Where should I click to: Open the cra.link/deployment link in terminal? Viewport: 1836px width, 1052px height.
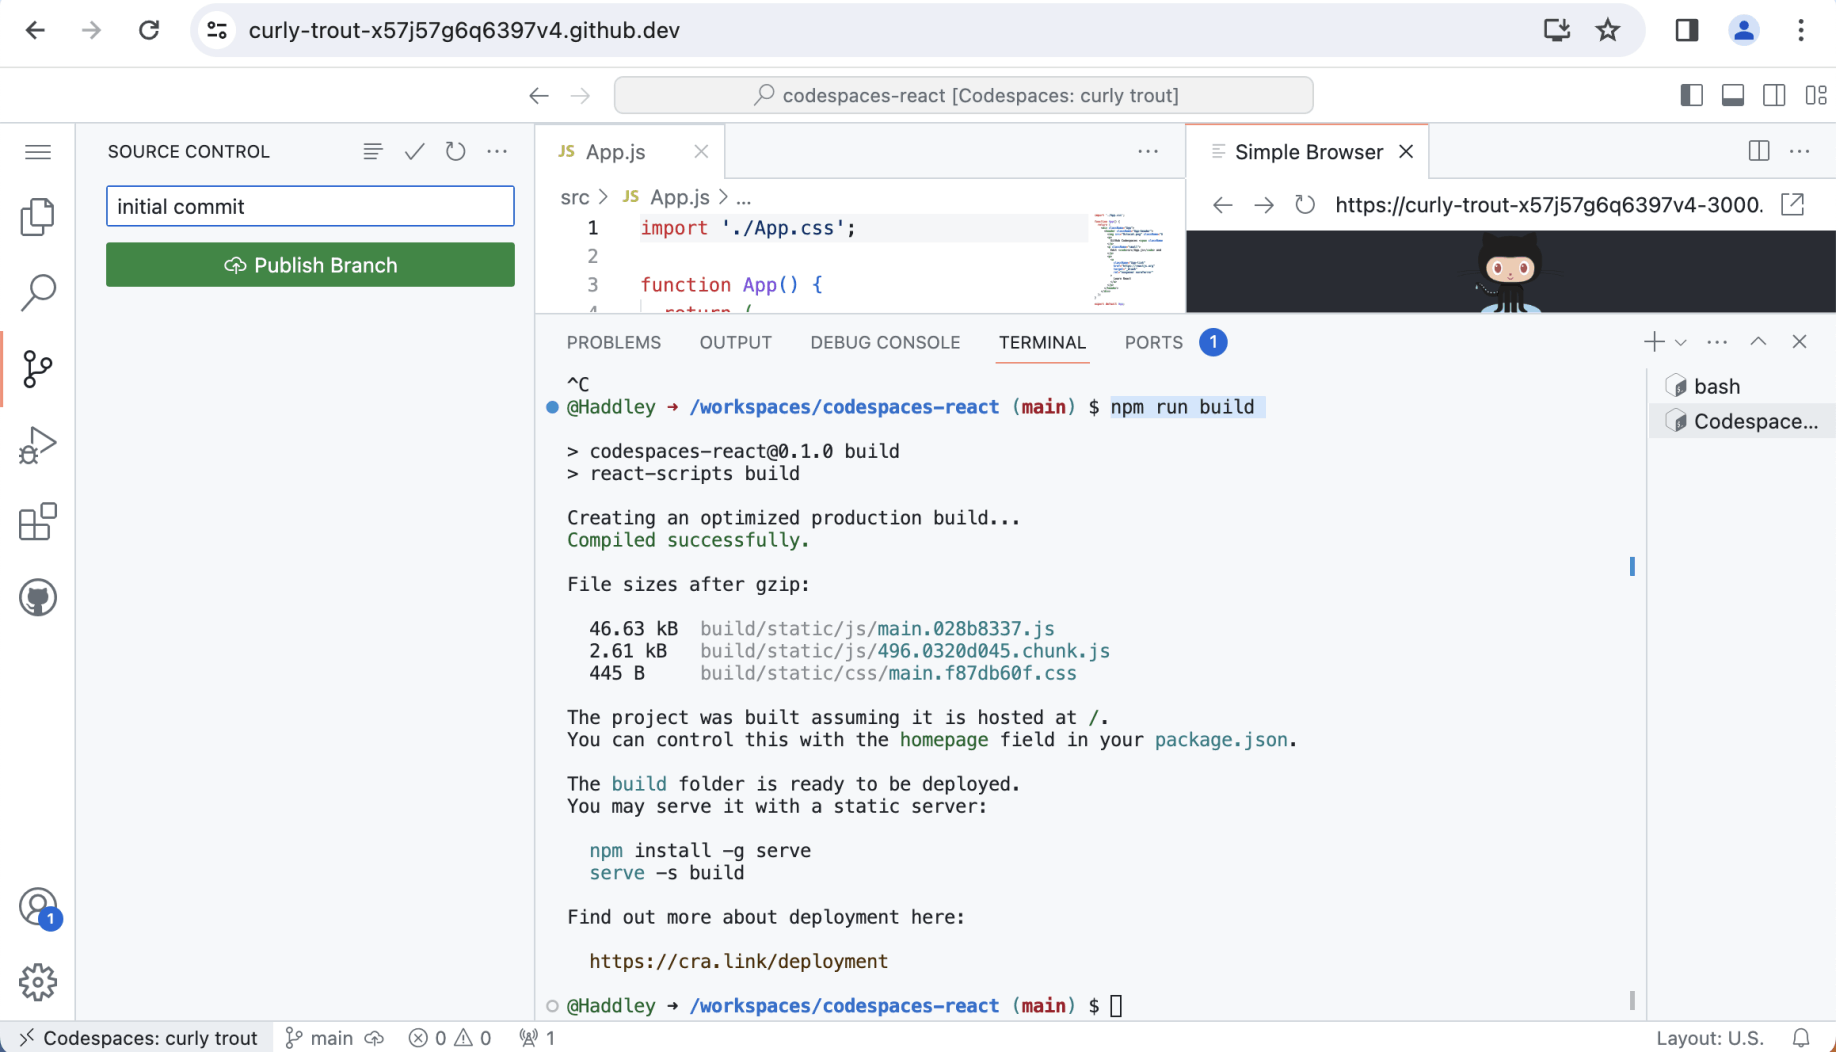[x=738, y=961]
